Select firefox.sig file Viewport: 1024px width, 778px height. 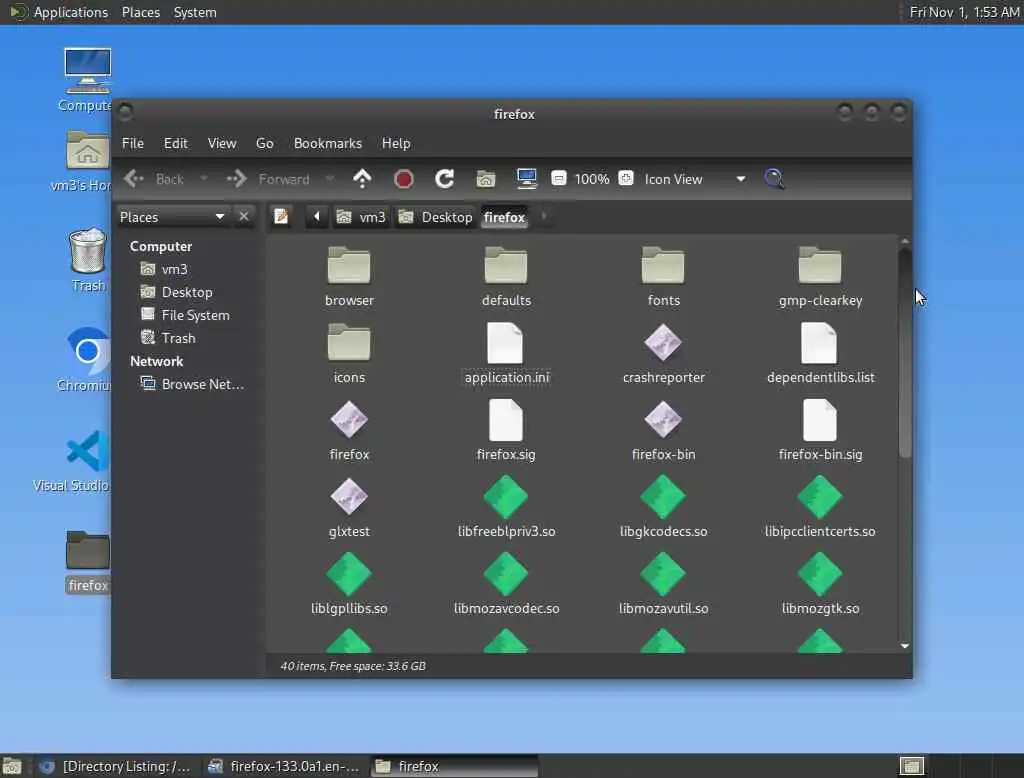click(x=506, y=430)
